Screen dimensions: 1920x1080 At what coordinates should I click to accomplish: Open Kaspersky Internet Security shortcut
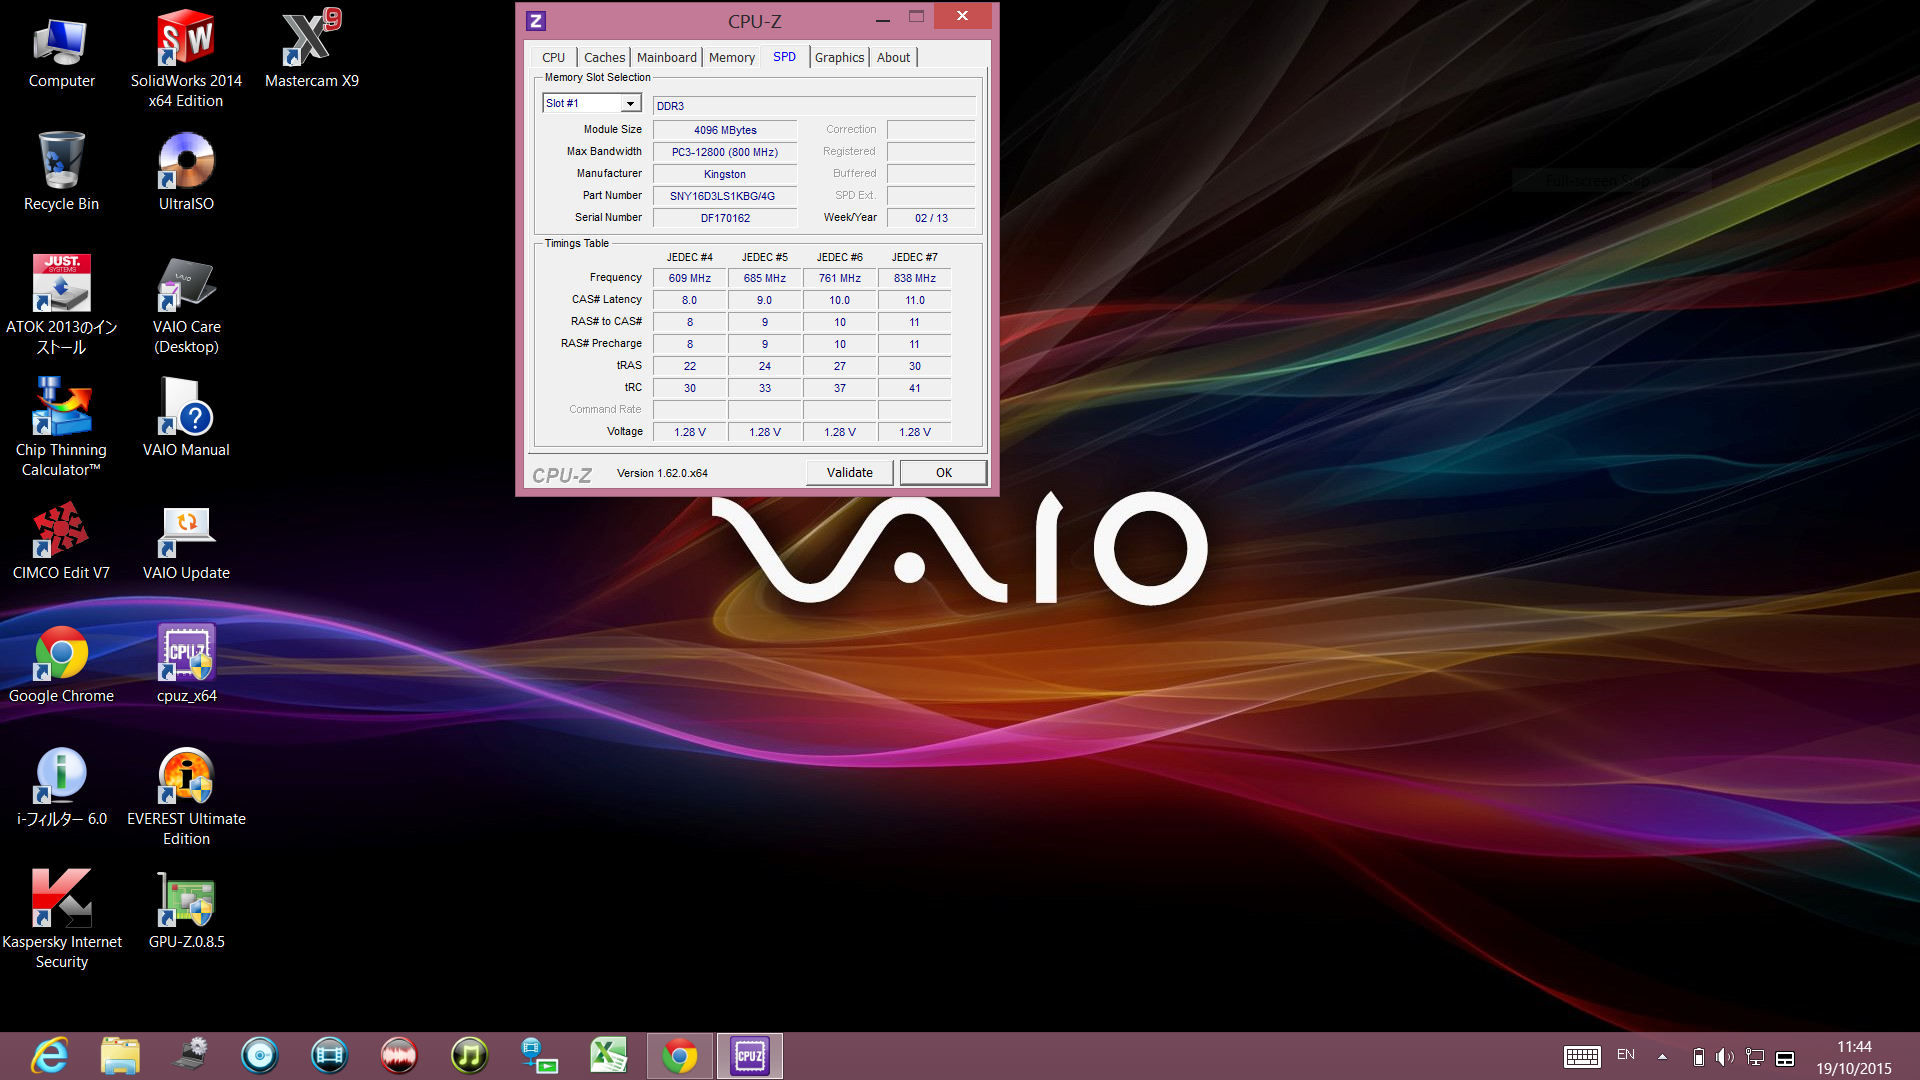point(61,919)
